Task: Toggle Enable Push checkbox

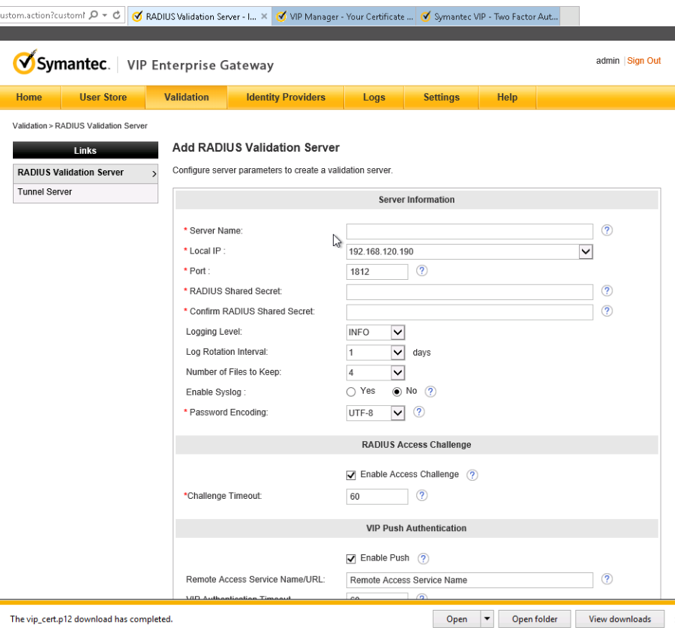Action: pyautogui.click(x=351, y=558)
